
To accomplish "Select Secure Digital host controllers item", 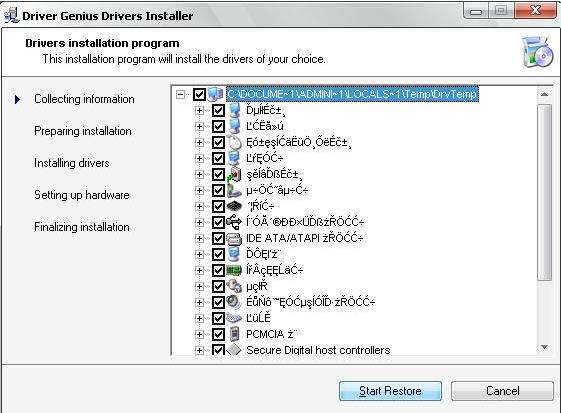I will click(318, 350).
